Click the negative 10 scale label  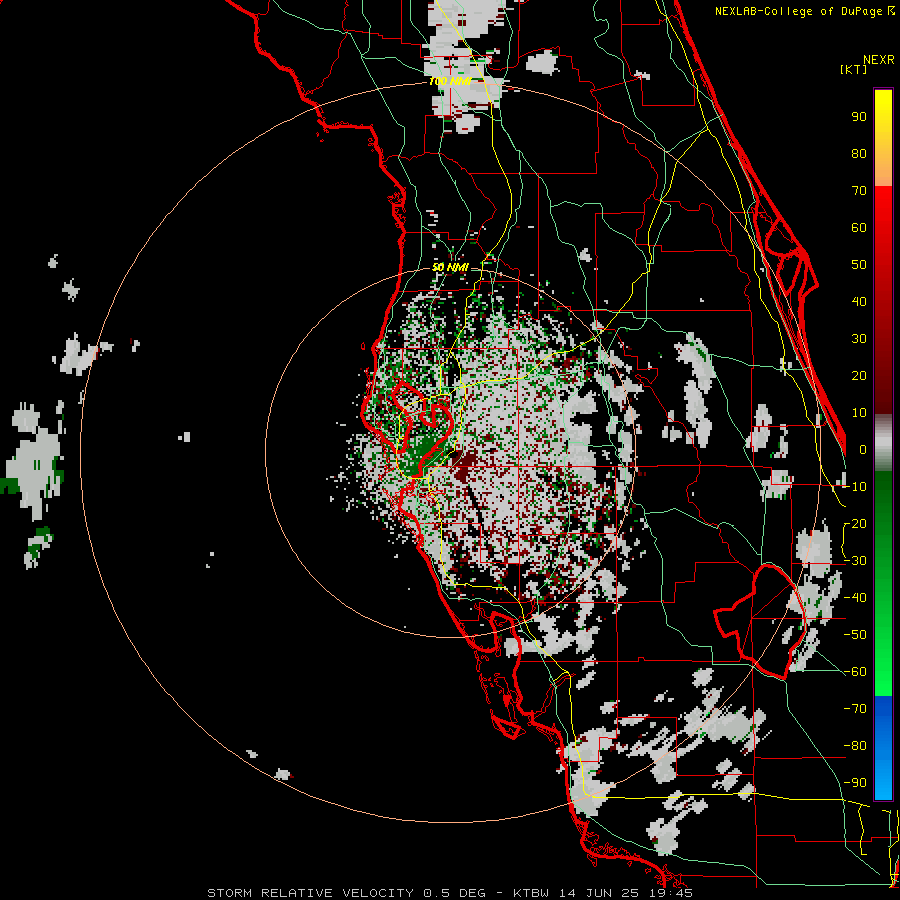click(x=855, y=487)
